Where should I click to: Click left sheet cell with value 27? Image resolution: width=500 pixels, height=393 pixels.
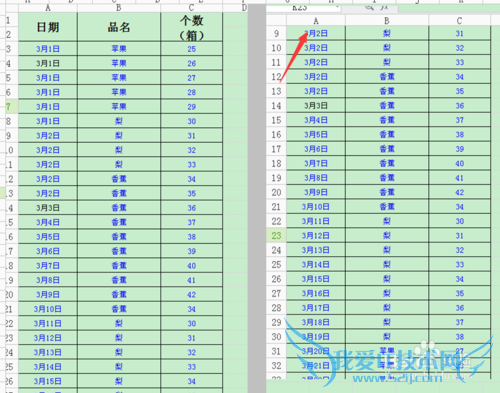coord(191,78)
